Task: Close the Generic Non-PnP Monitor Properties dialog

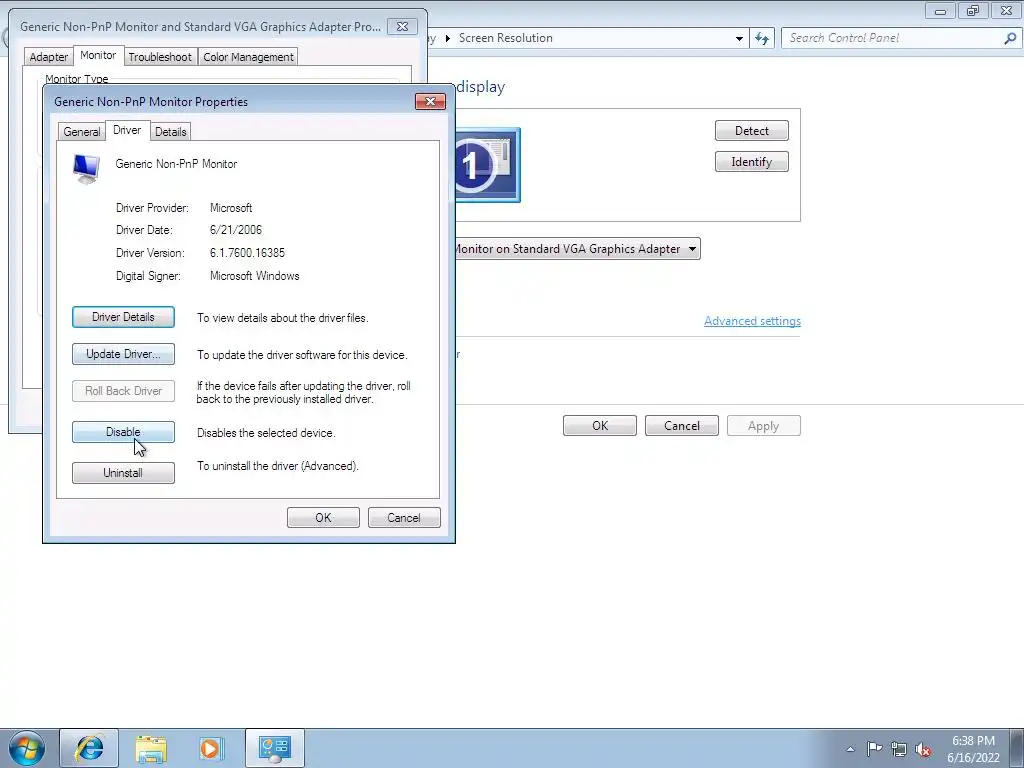Action: click(430, 101)
